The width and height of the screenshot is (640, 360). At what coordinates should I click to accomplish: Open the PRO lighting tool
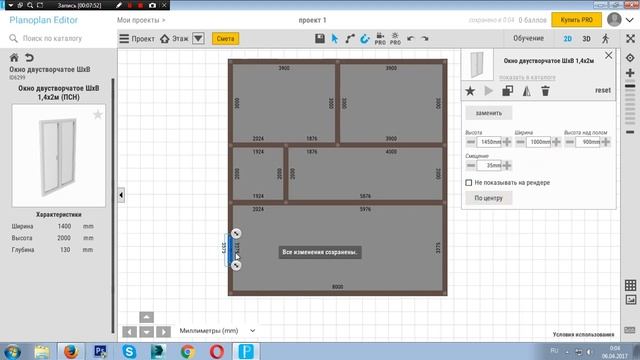395,39
